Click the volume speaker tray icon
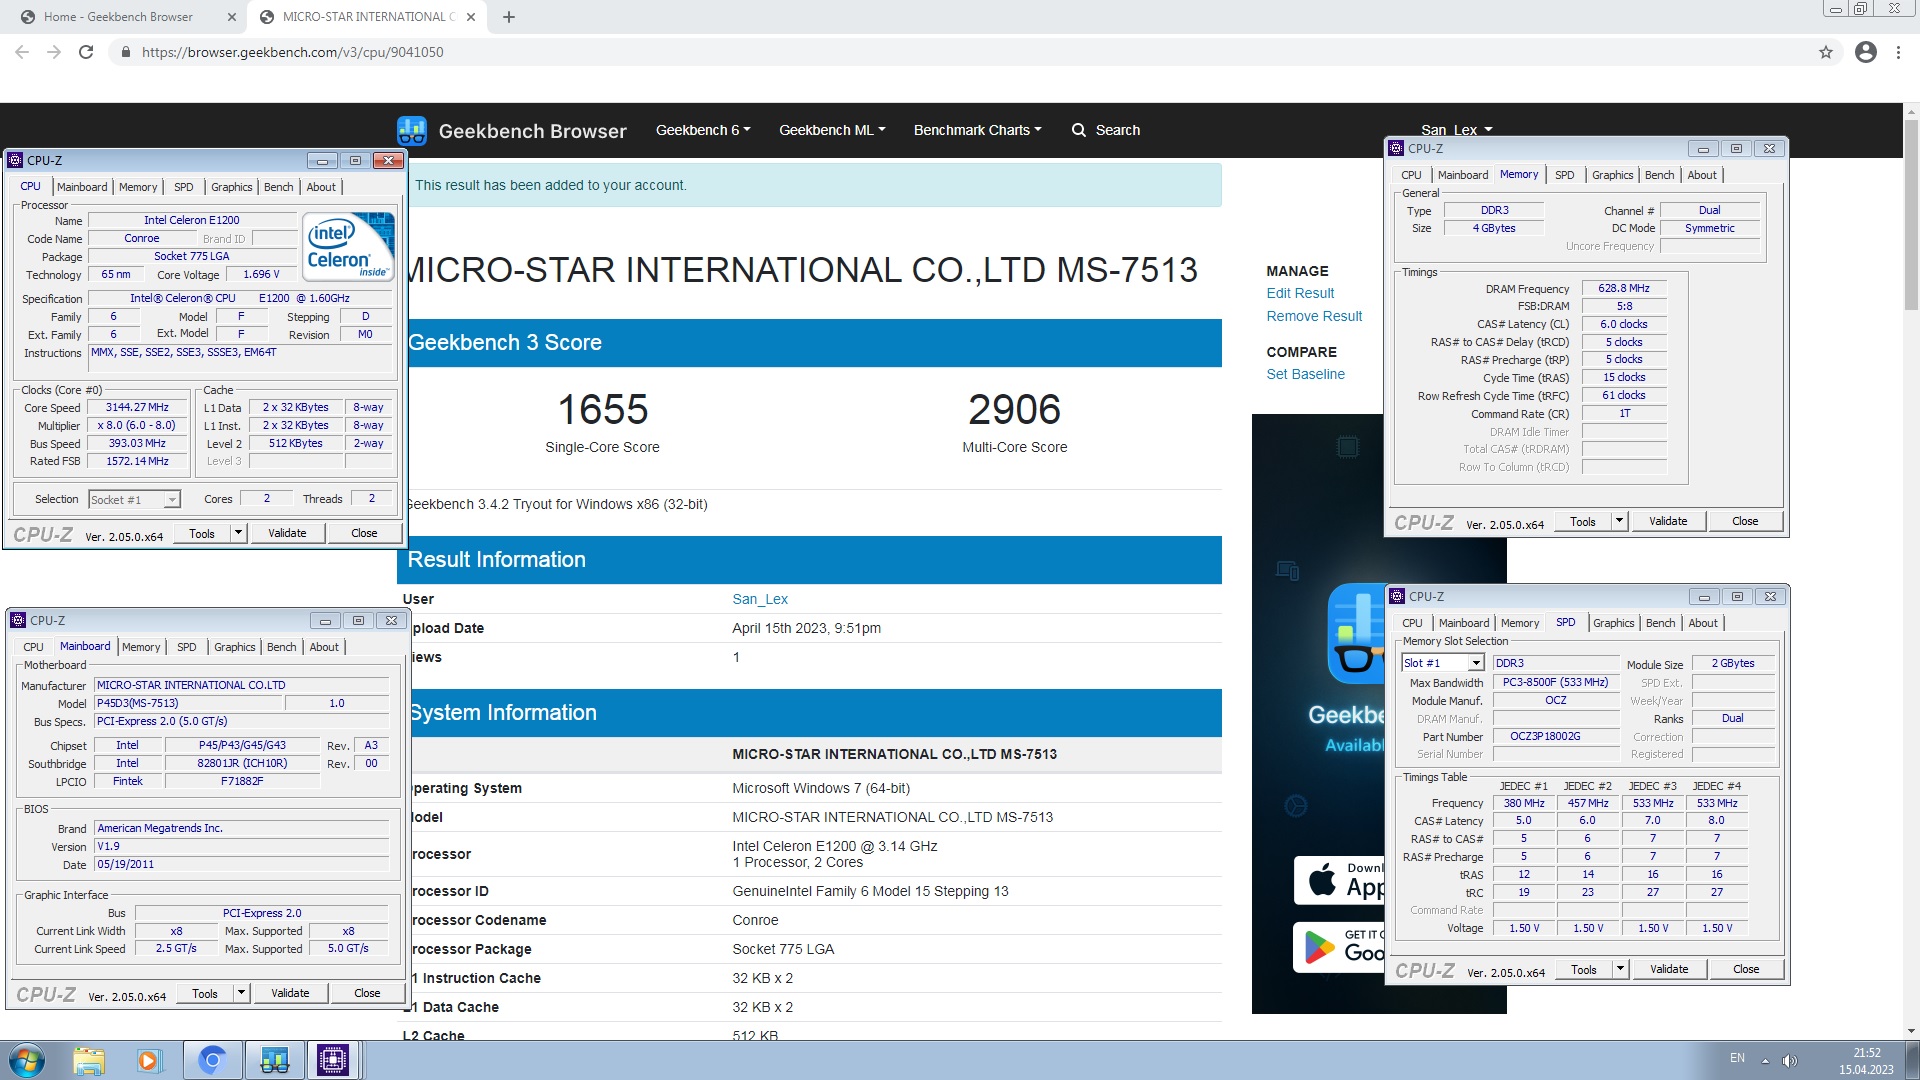The width and height of the screenshot is (1920, 1080). click(1790, 1060)
